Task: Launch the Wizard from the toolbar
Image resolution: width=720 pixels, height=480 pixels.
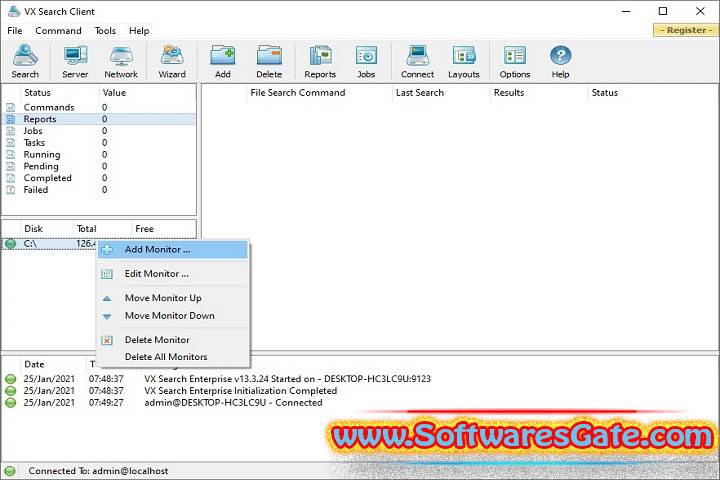Action: tap(172, 61)
